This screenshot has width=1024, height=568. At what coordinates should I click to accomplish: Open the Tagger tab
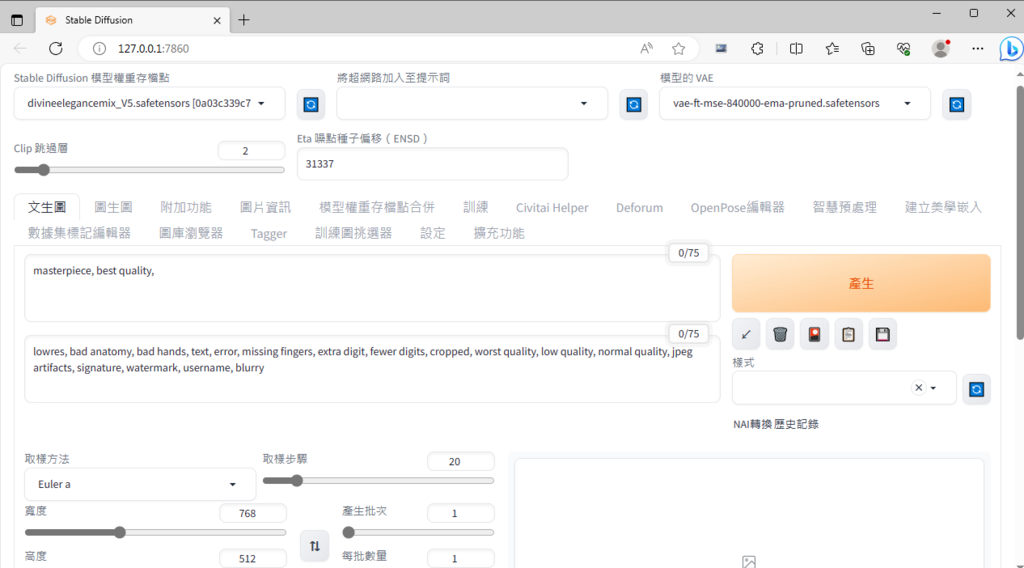coord(268,233)
